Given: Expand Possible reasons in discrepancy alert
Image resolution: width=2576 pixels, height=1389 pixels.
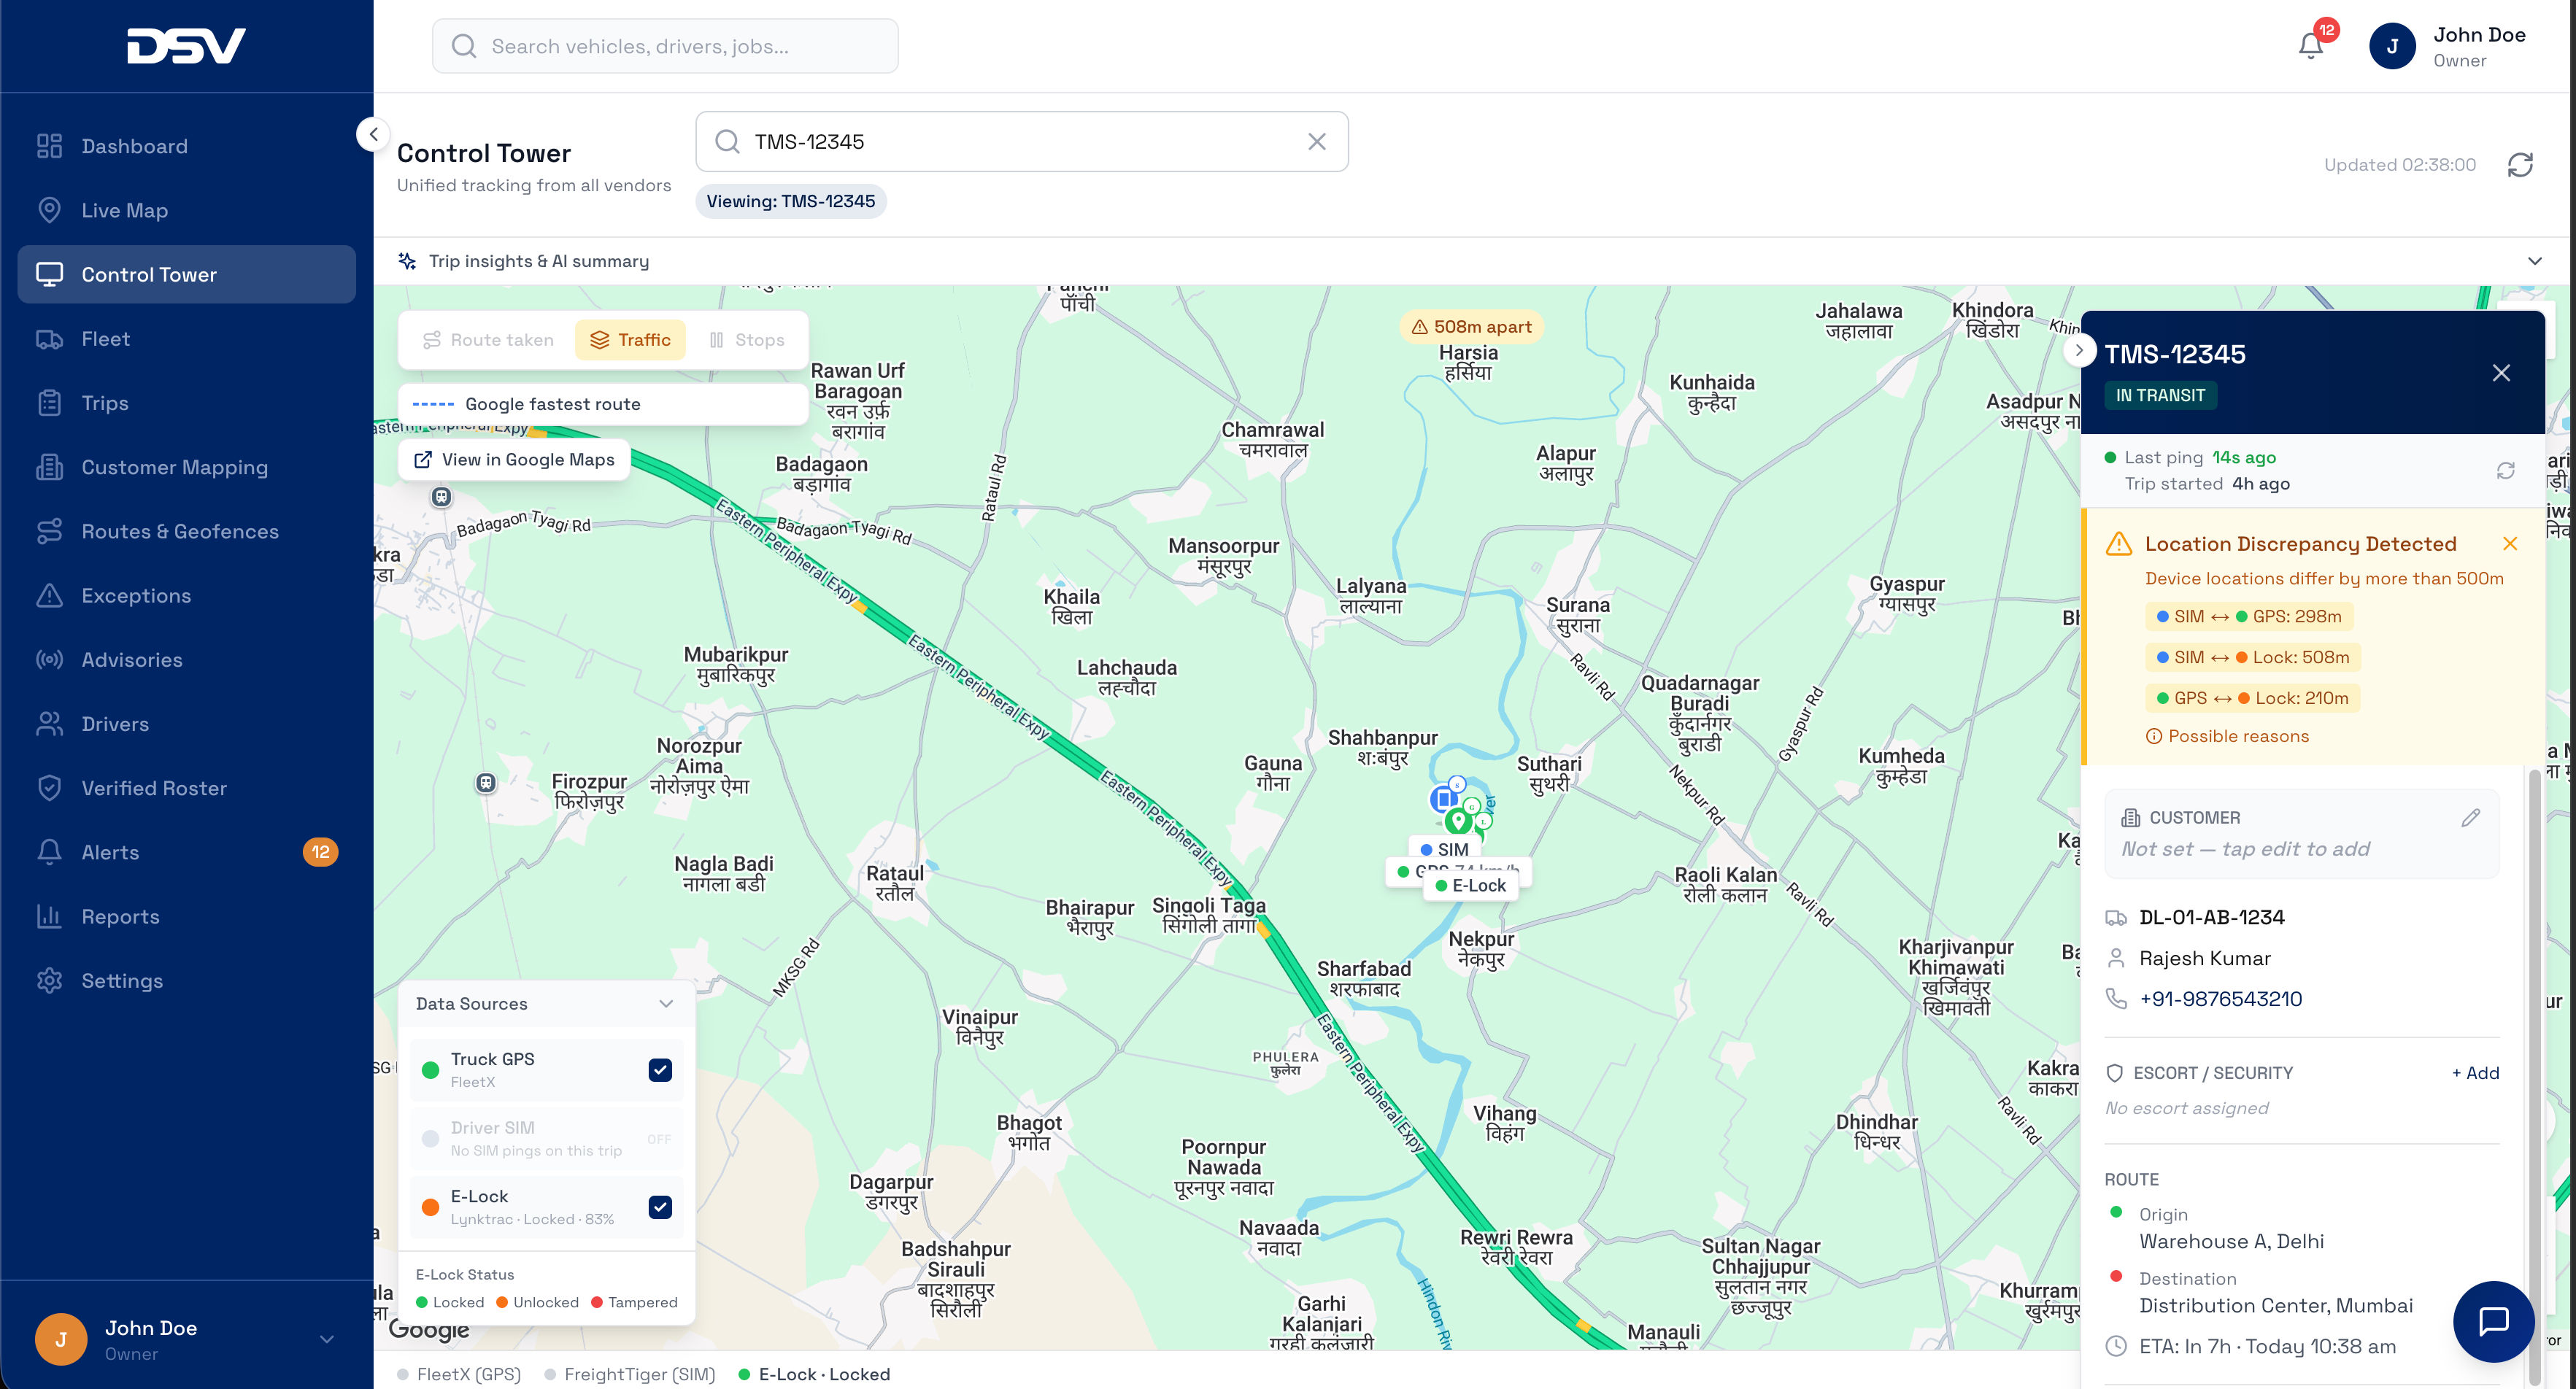Looking at the screenshot, I should 2227,736.
